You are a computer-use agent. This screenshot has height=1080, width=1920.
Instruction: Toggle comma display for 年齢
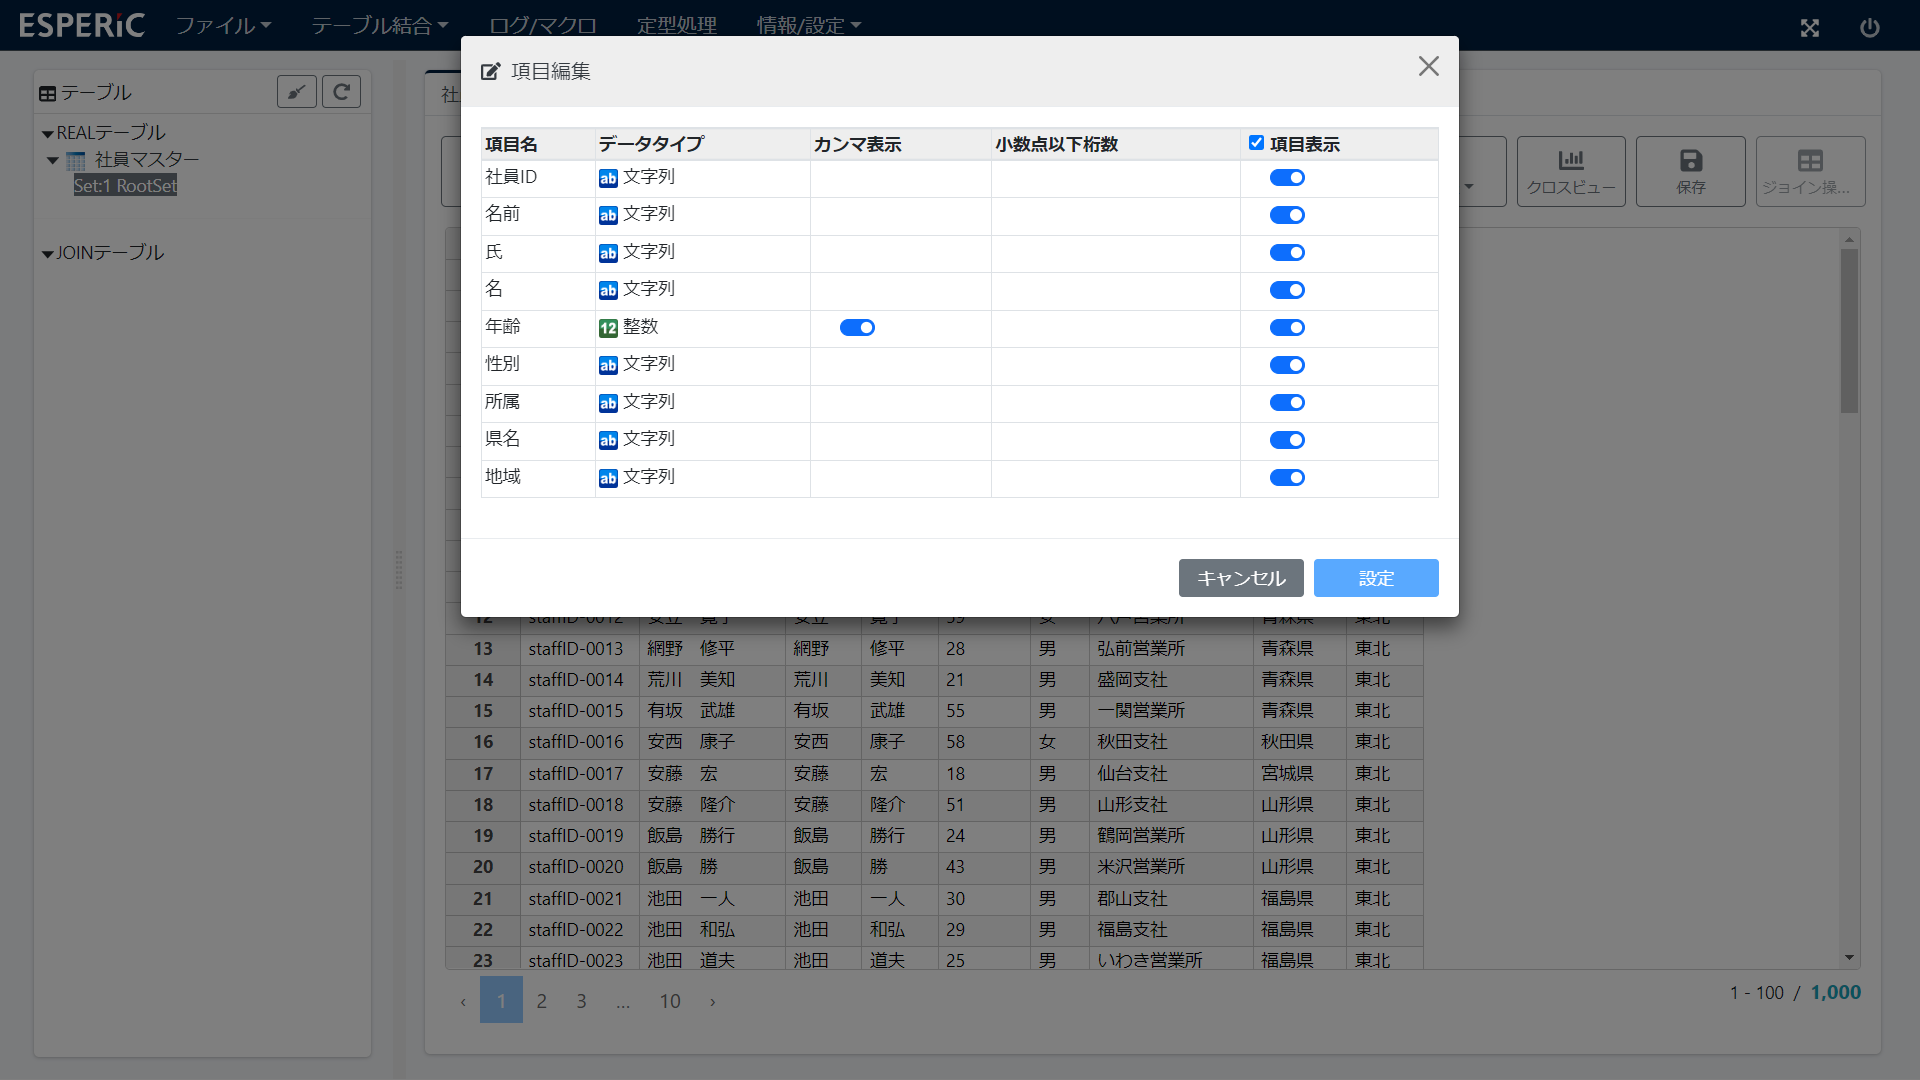857,328
